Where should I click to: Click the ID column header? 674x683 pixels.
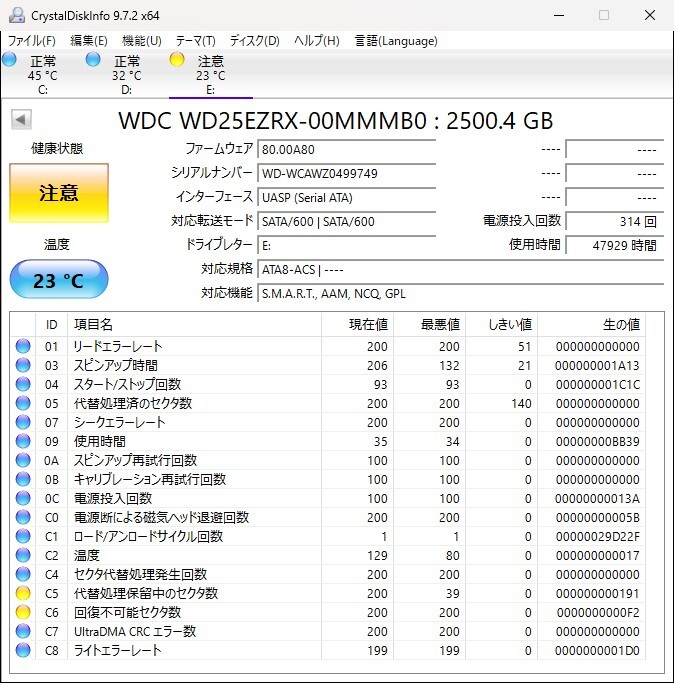(x=51, y=325)
